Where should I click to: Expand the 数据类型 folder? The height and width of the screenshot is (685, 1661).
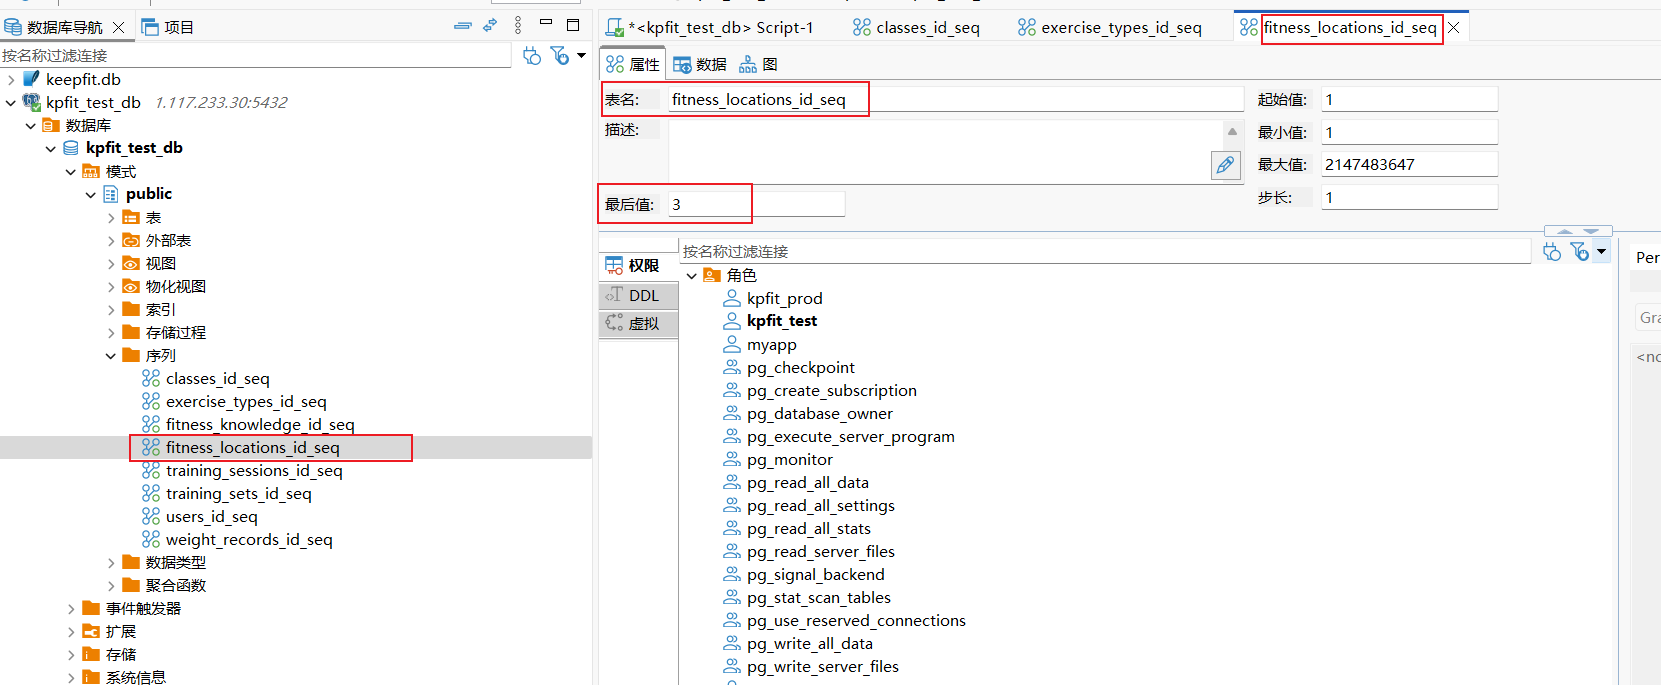(x=111, y=563)
